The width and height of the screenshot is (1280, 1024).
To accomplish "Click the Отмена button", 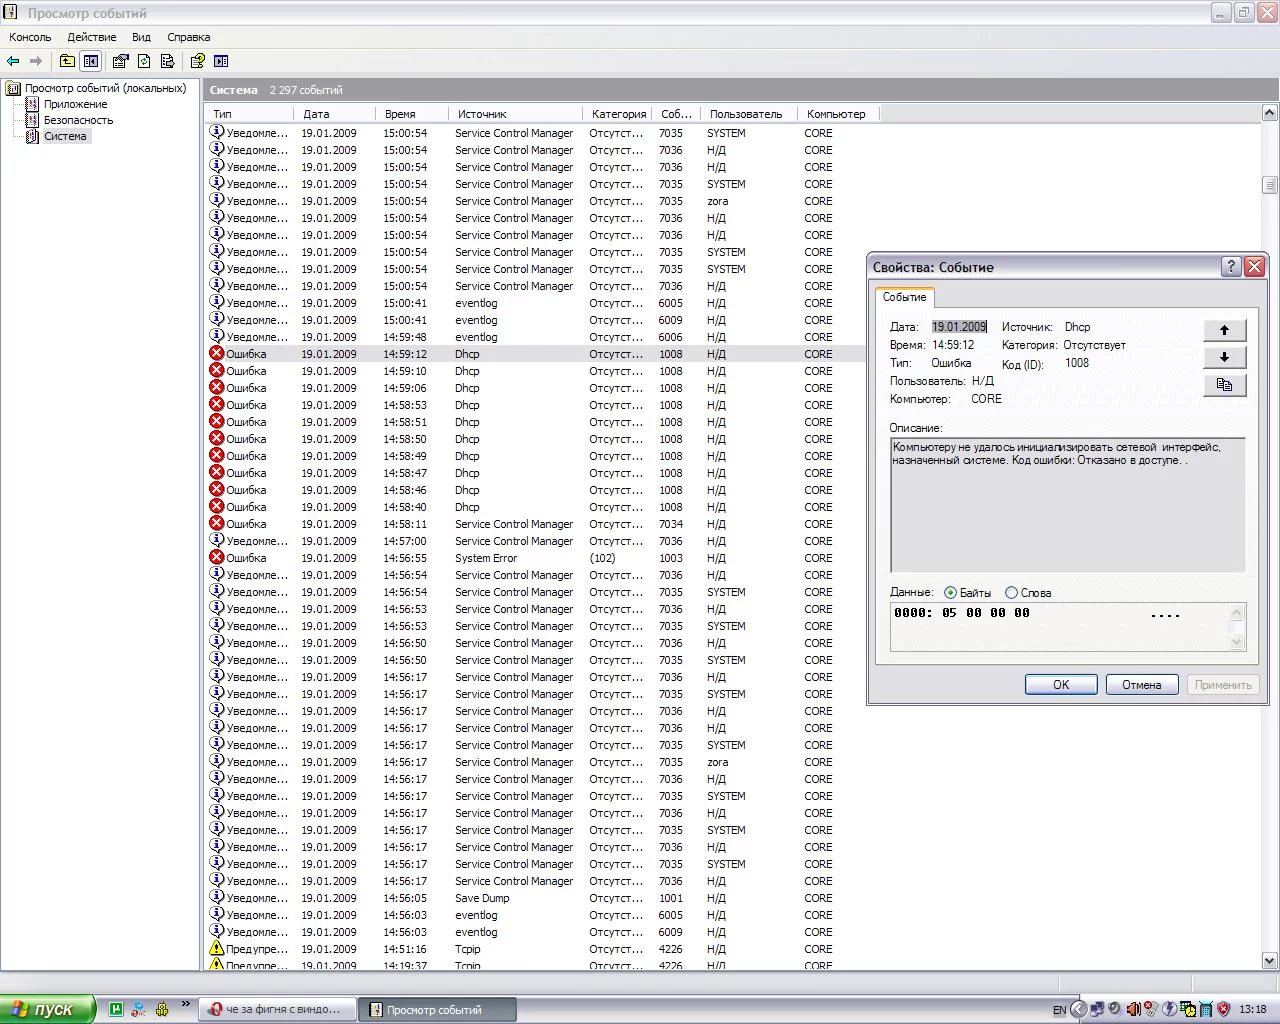I will tap(1141, 685).
